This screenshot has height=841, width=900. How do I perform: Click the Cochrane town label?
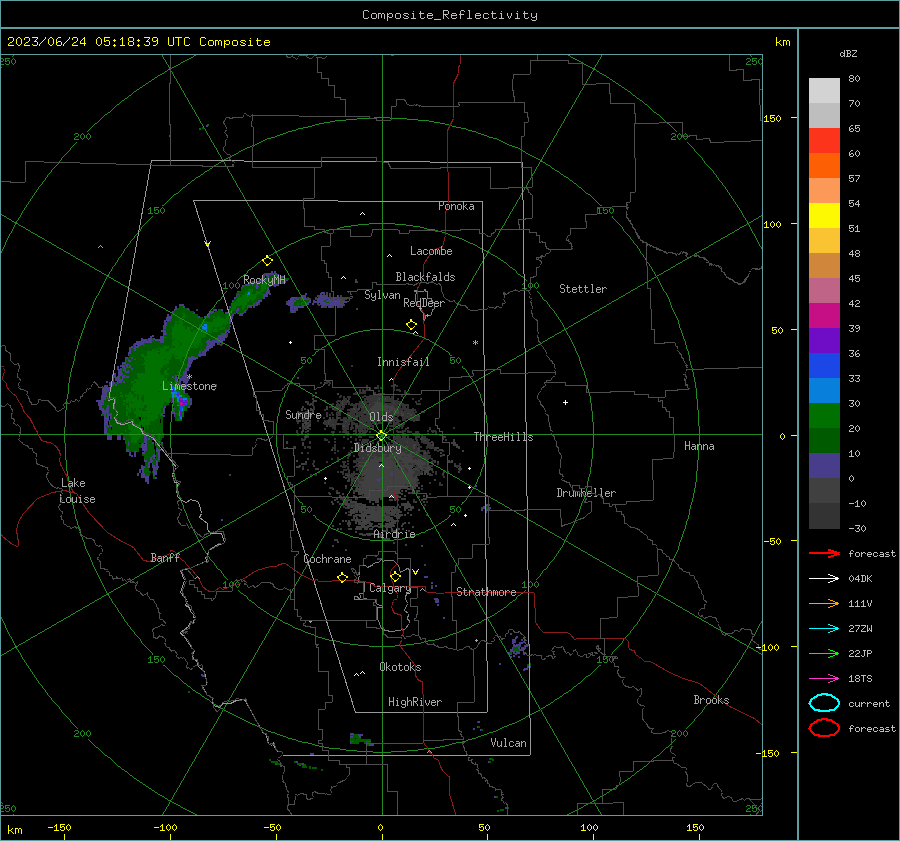click(327, 559)
